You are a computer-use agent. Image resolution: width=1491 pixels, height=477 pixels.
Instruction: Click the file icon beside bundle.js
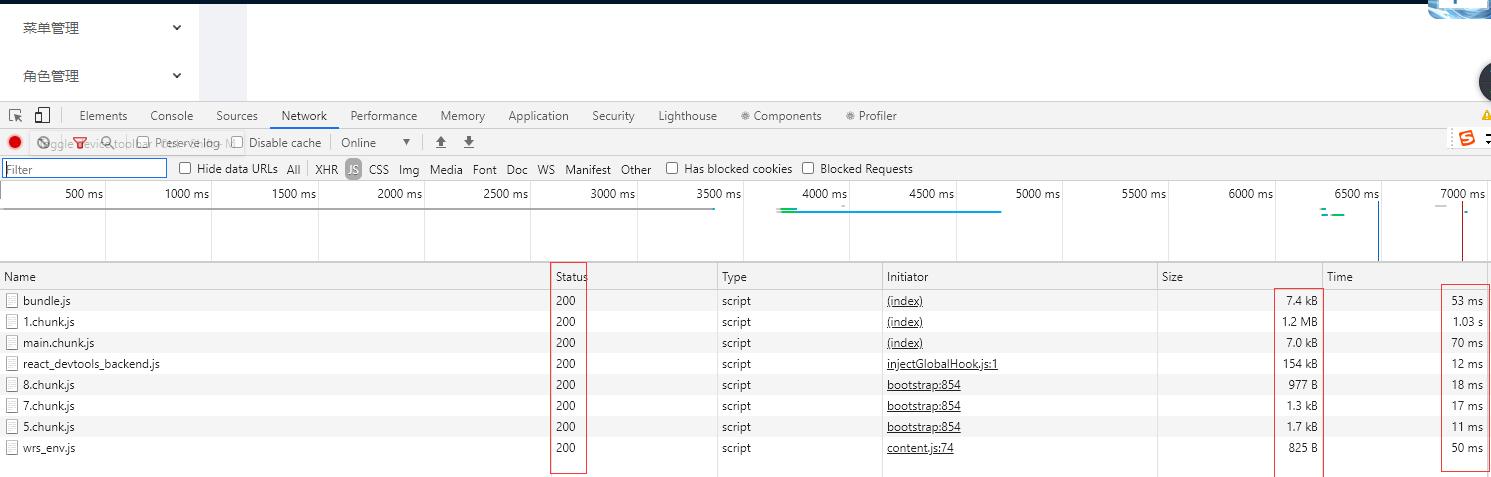(12, 301)
